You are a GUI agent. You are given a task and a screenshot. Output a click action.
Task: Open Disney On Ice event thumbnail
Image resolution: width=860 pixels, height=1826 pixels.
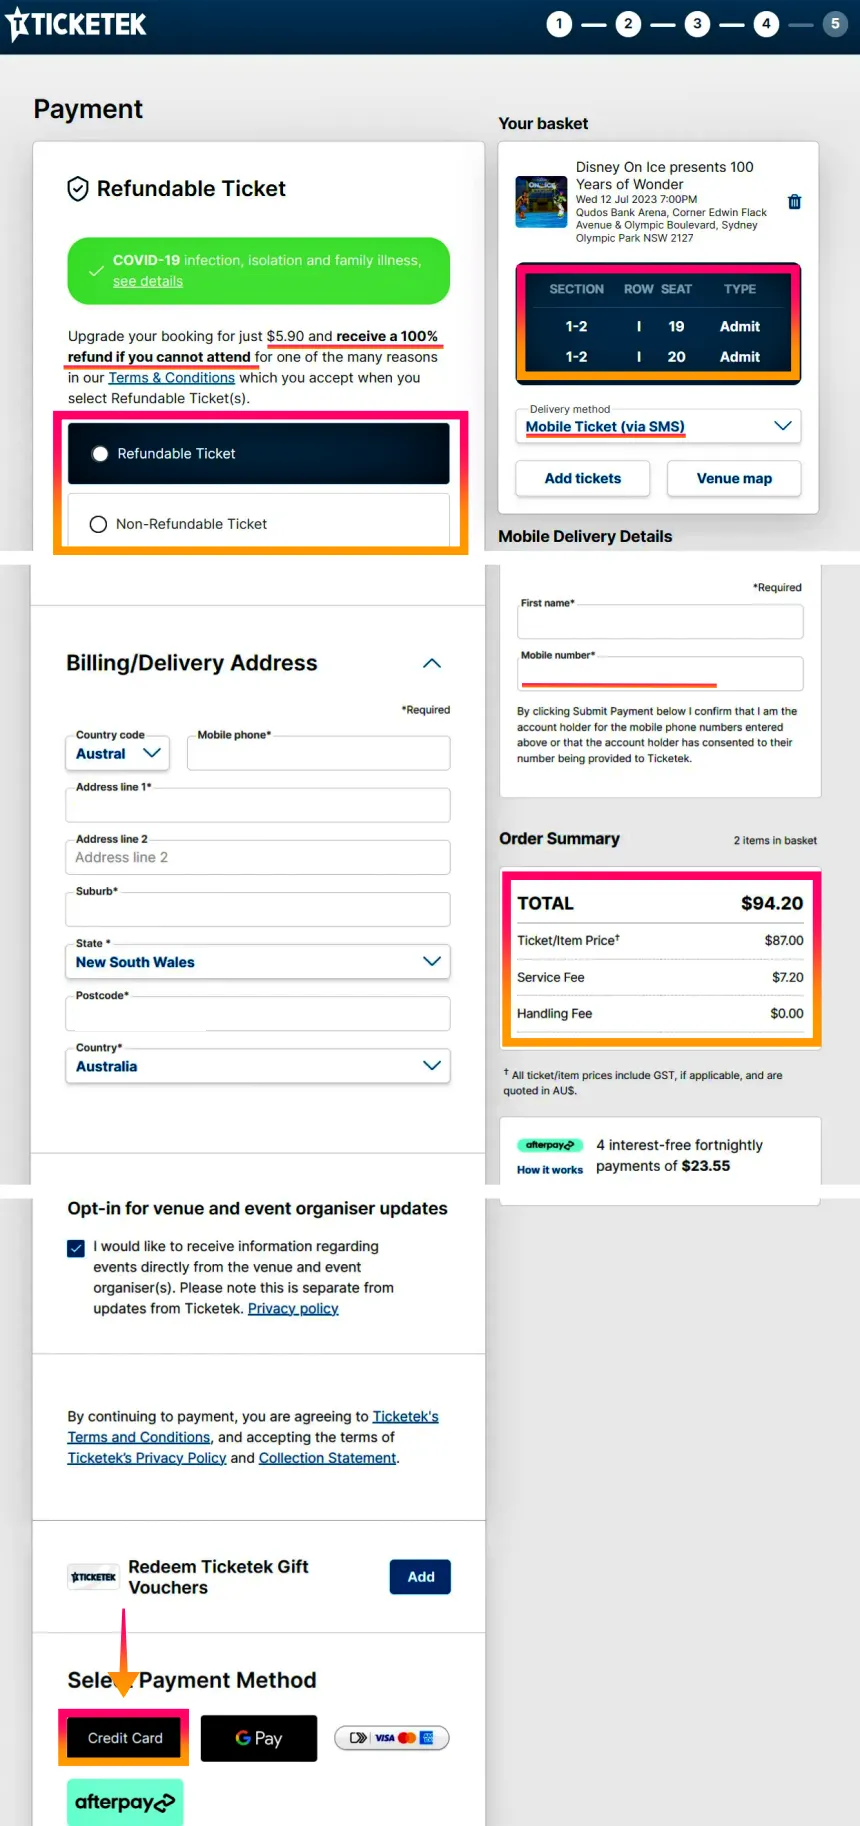541,202
